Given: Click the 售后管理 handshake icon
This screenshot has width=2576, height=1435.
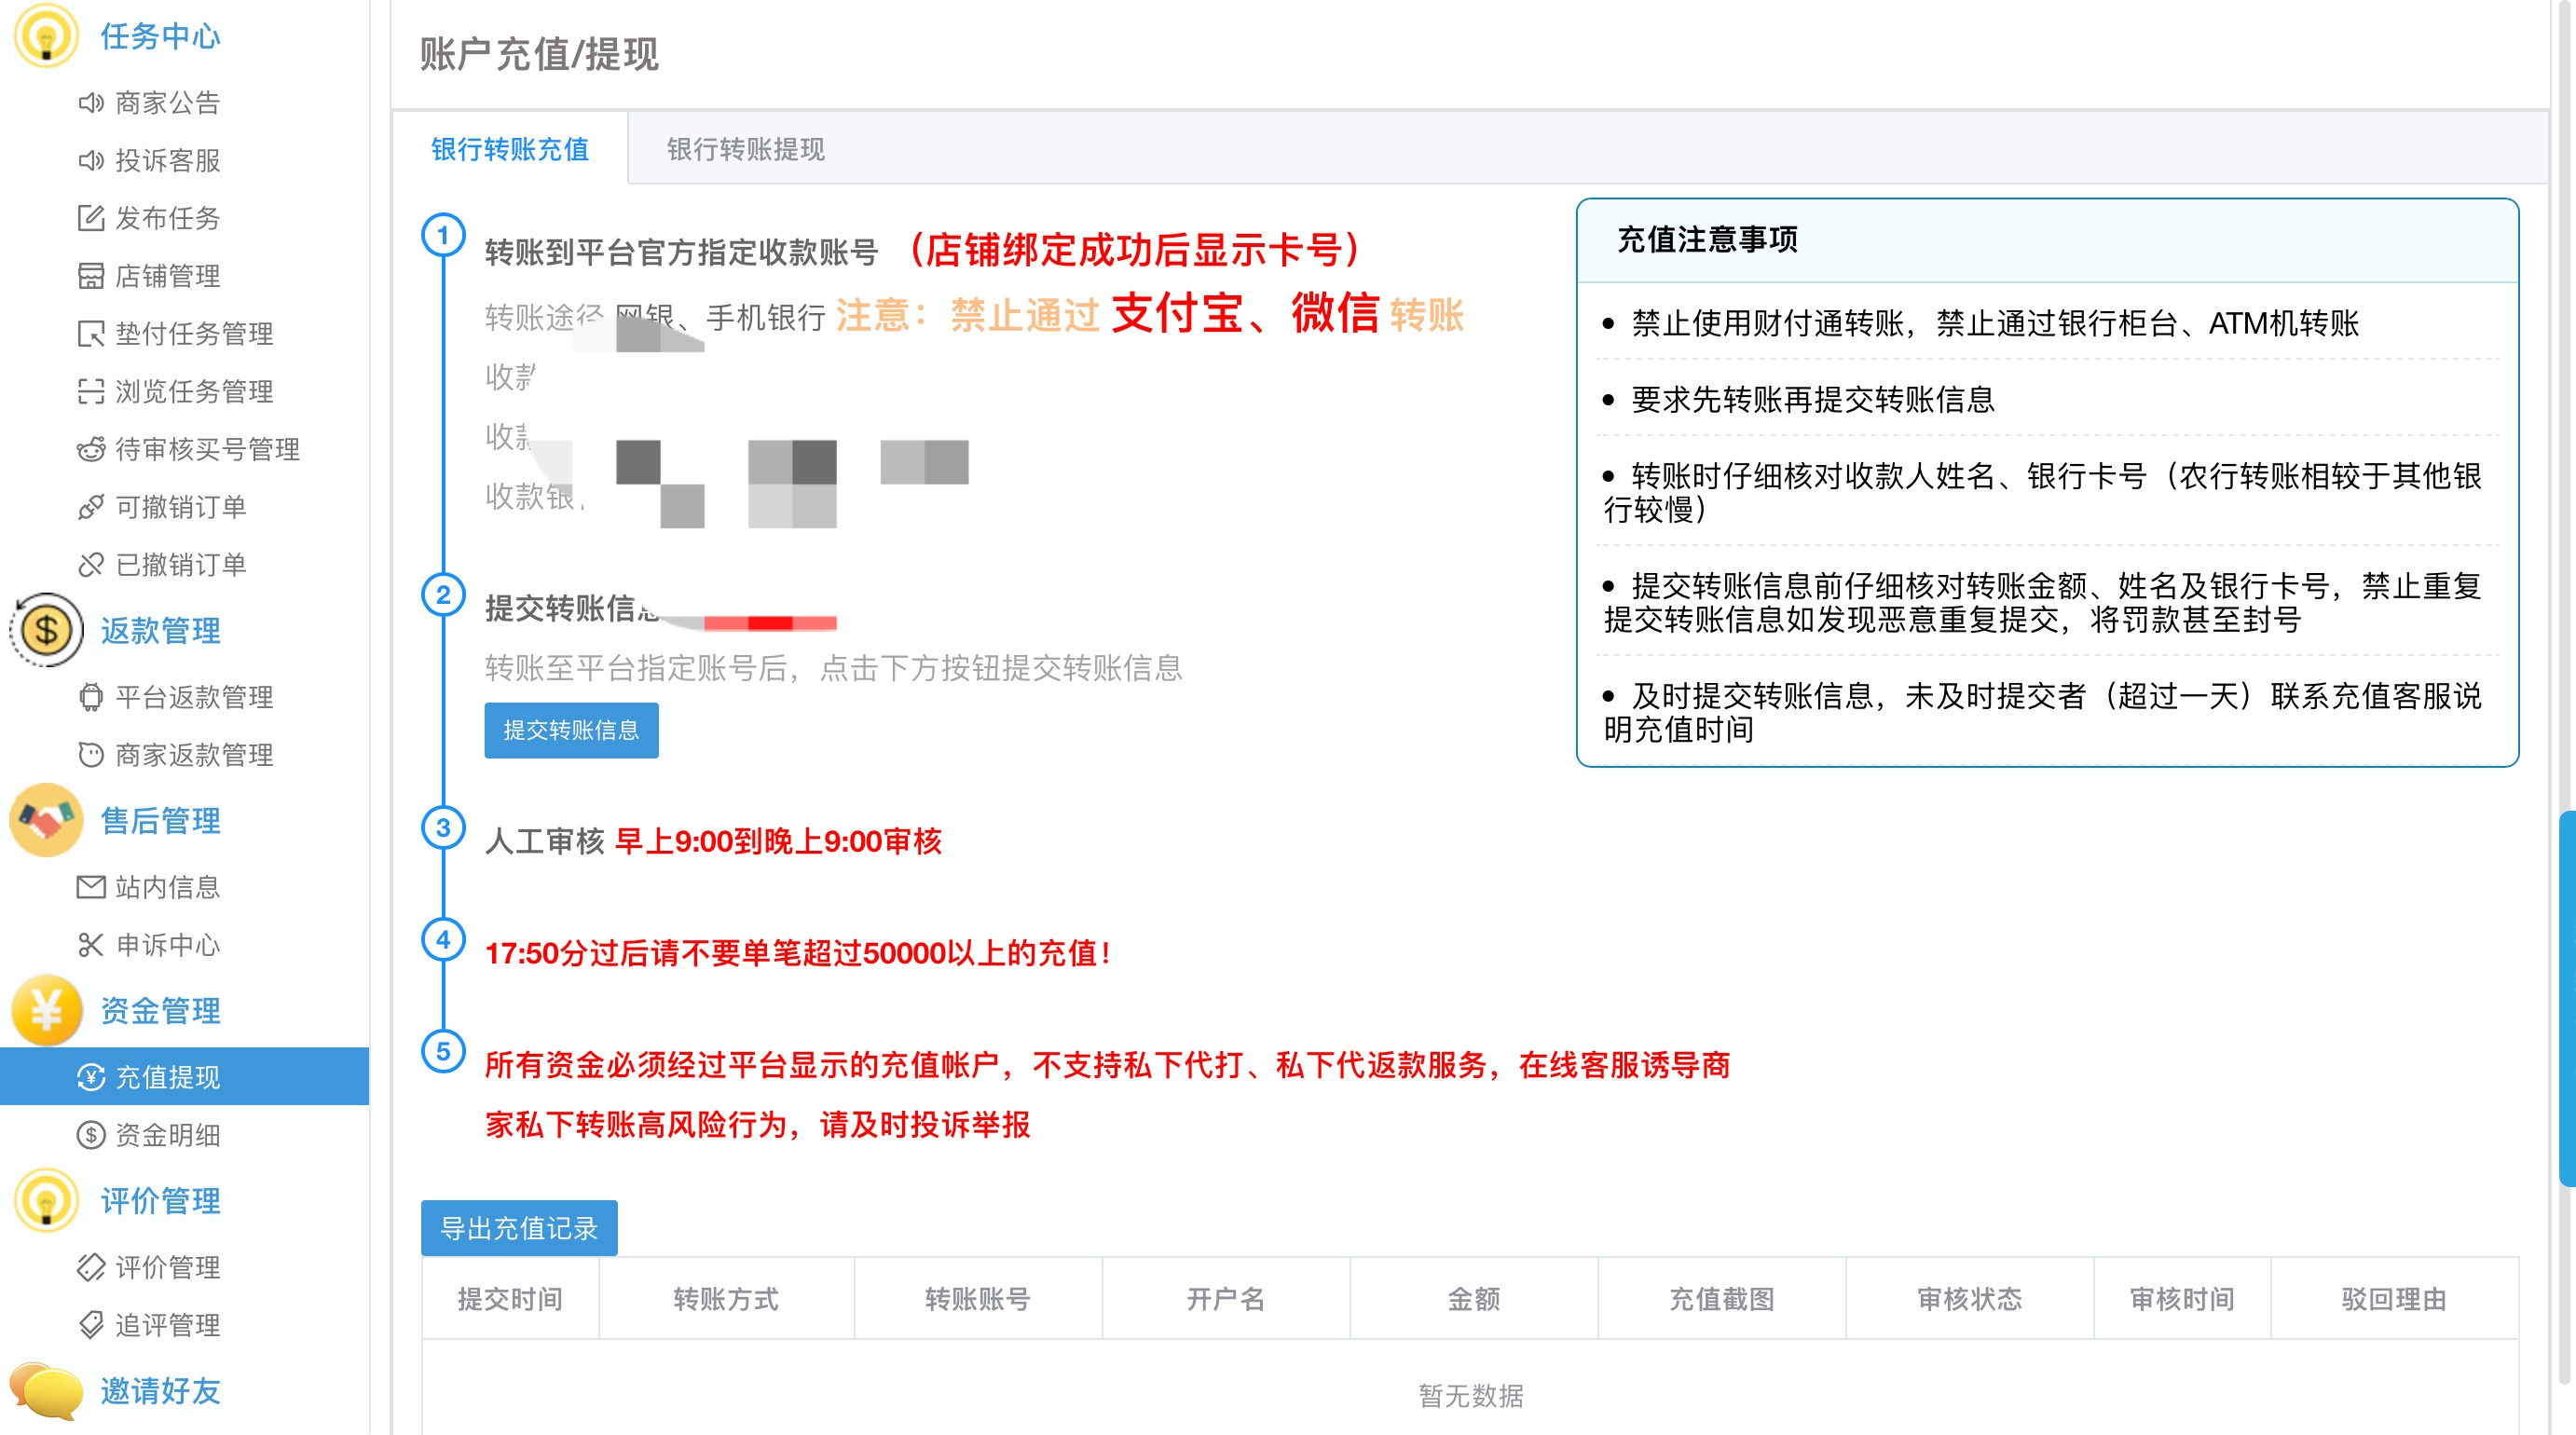Looking at the screenshot, I should pos(45,820).
